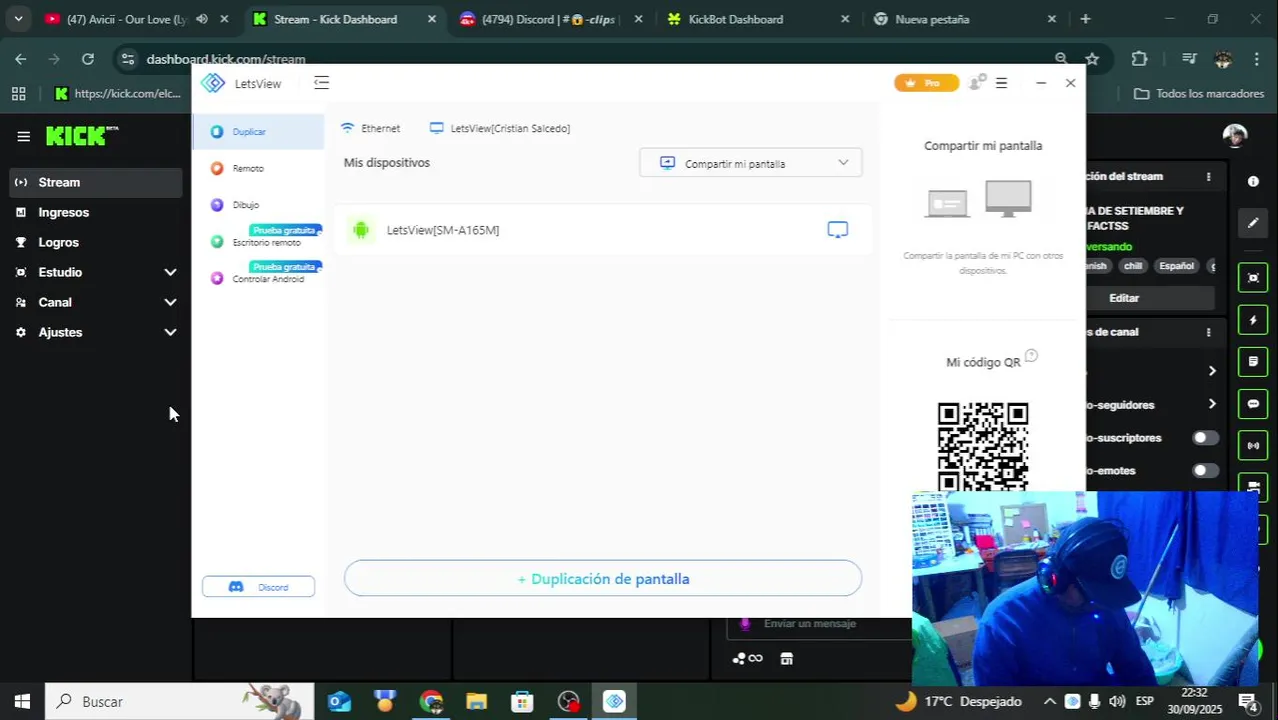
Task: Click the orange Pro upgrade button
Action: pos(925,83)
